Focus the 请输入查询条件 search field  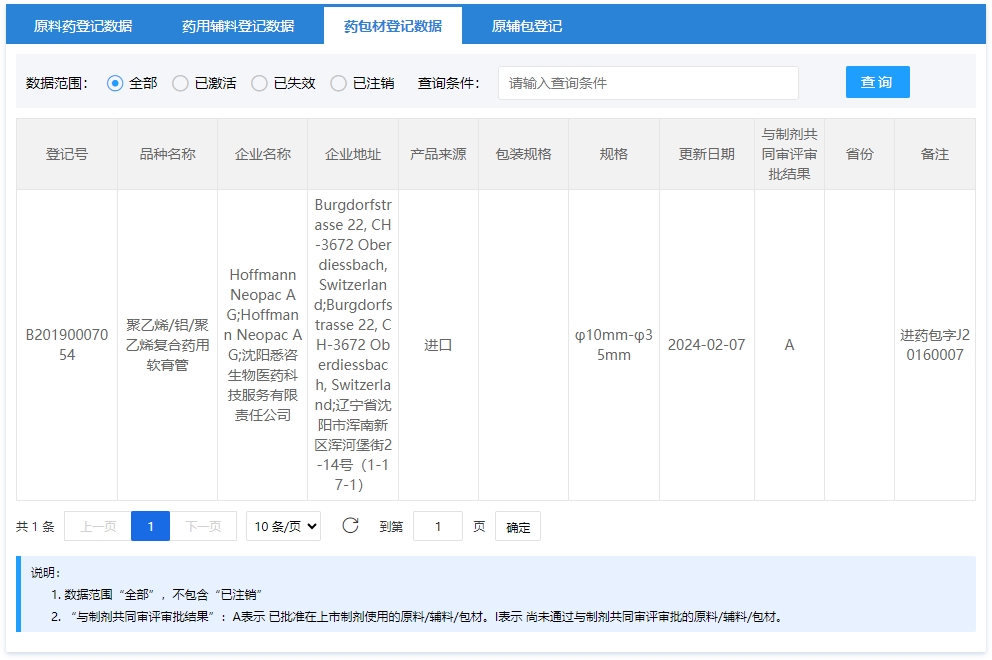tap(648, 83)
